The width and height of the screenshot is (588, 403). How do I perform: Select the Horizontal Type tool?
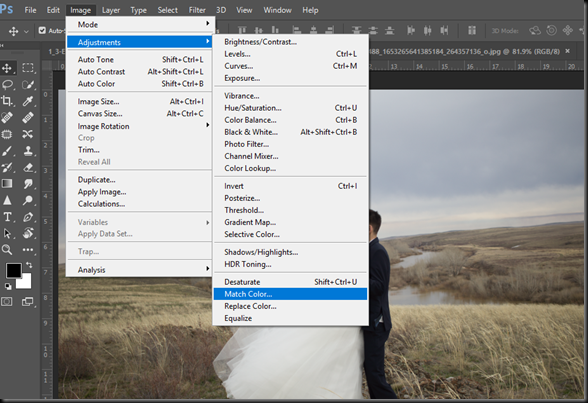pyautogui.click(x=7, y=217)
